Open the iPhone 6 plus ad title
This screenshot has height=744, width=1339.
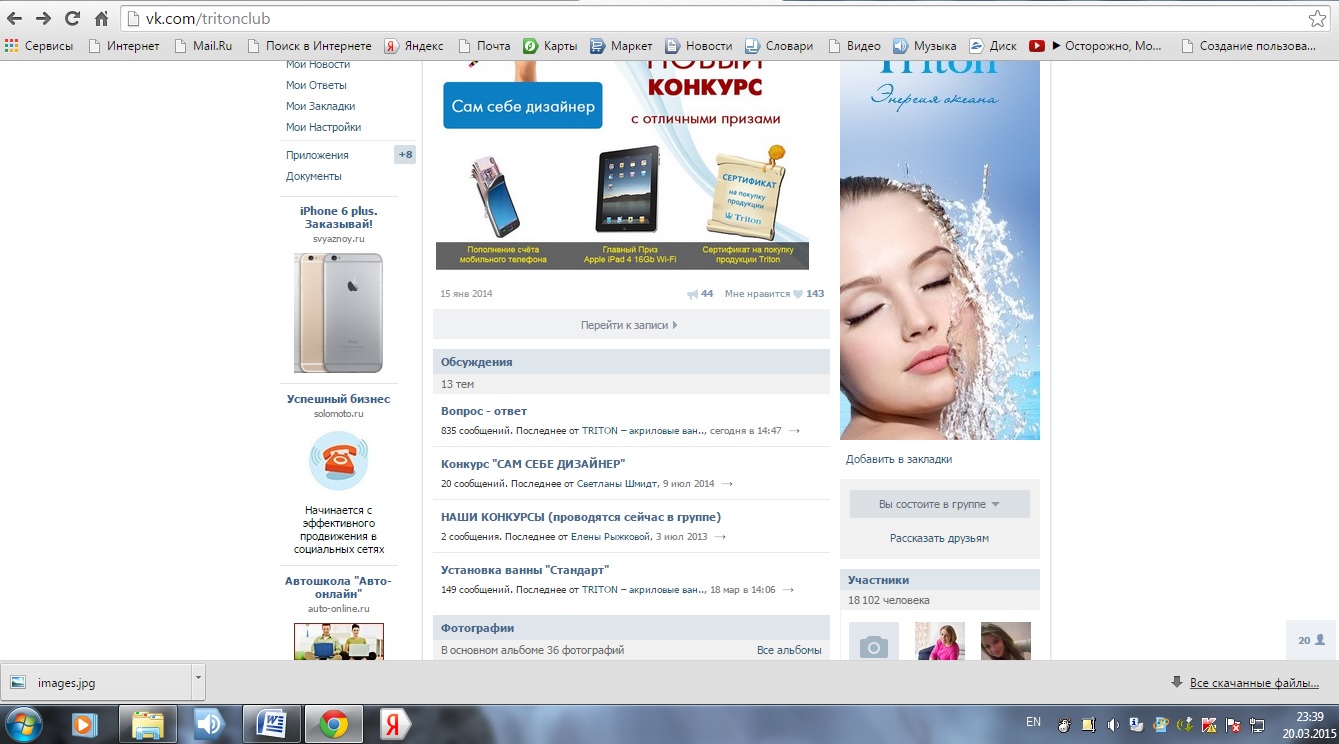(339, 218)
